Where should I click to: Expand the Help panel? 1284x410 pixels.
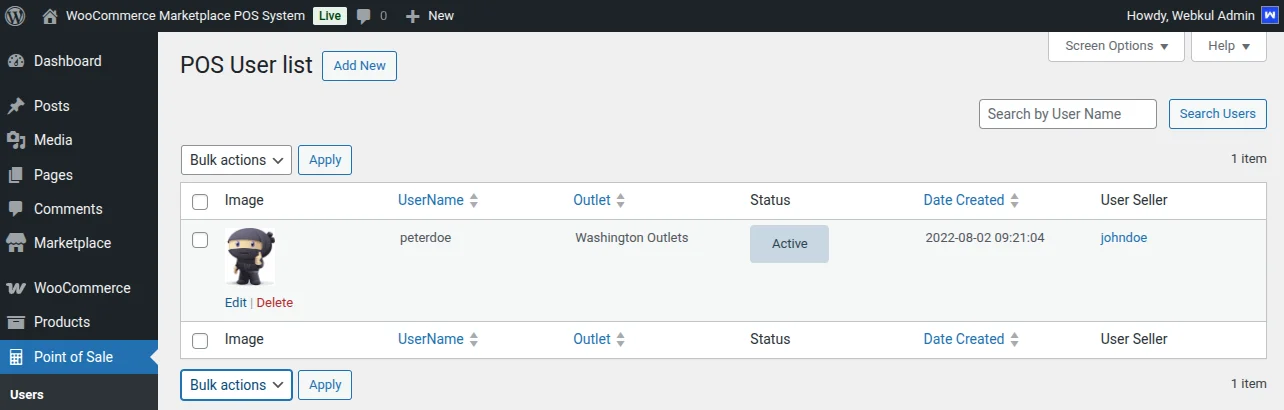pyautogui.click(x=1229, y=46)
